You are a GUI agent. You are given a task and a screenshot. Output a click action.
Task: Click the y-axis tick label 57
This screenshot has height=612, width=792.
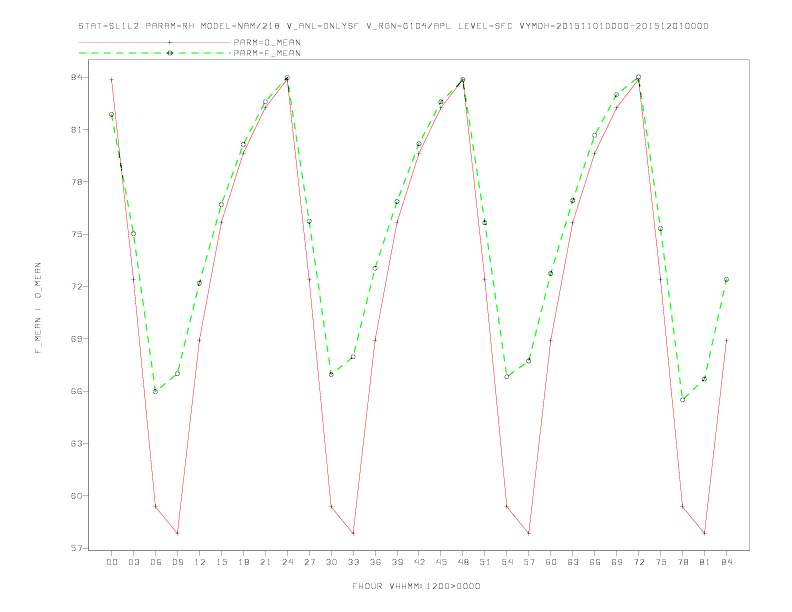pos(77,548)
